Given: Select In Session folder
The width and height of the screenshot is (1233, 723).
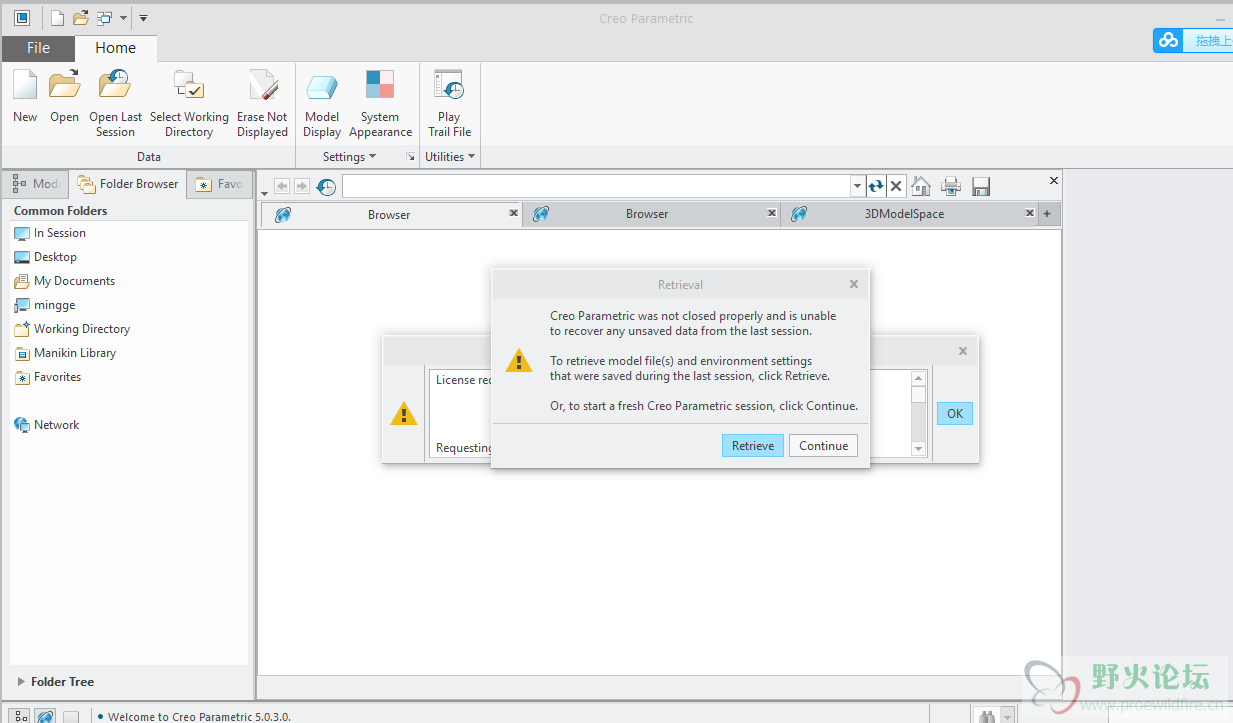Looking at the screenshot, I should (50, 233).
